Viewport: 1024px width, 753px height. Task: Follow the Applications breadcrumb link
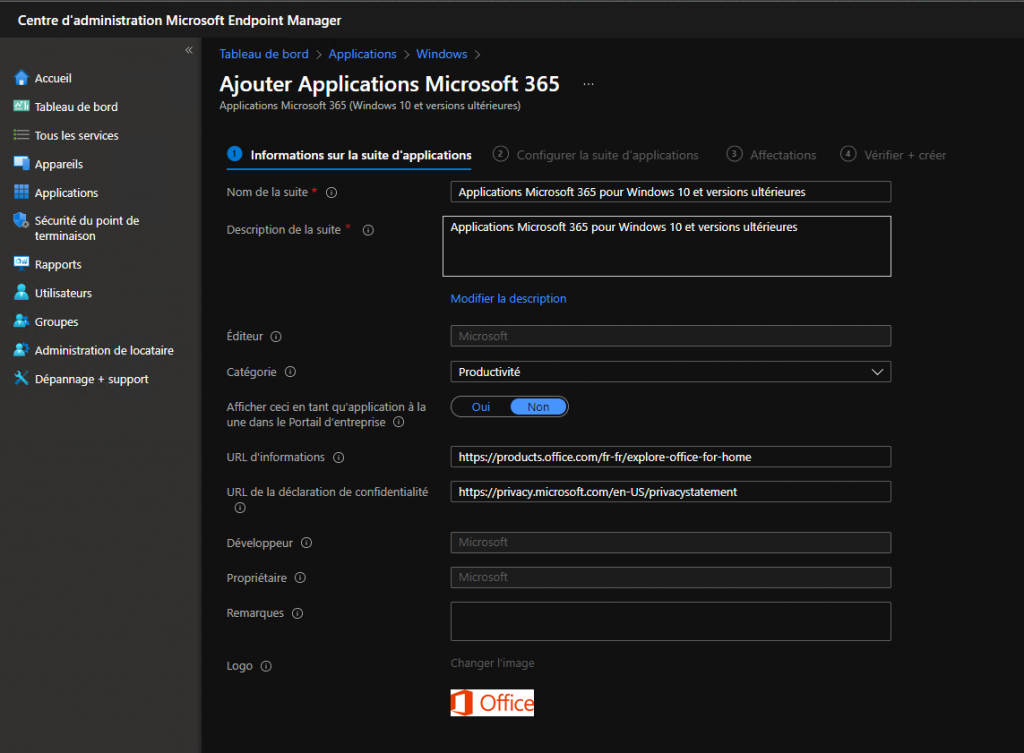362,54
